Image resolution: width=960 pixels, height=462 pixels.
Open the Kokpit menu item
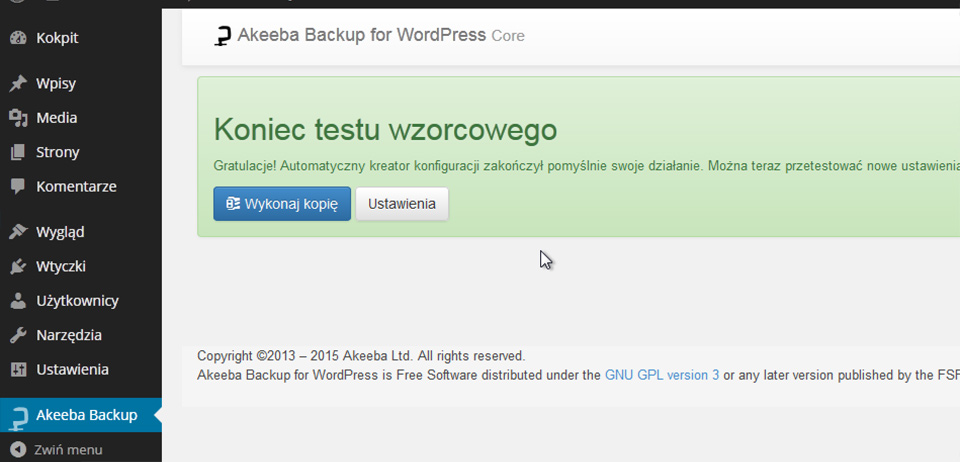pos(81,38)
